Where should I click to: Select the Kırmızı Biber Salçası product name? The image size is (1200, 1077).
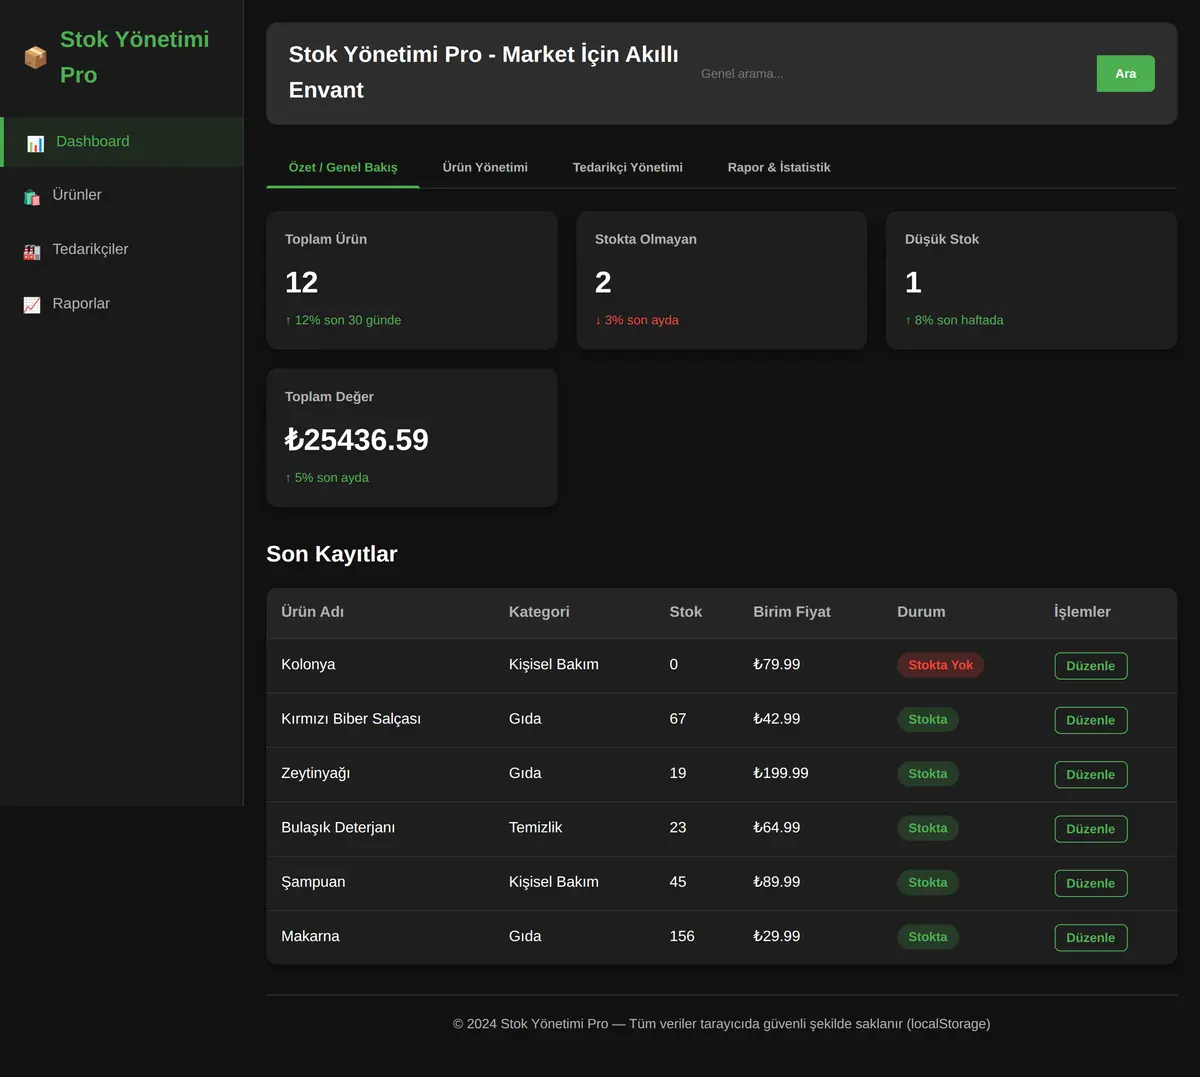[351, 719]
